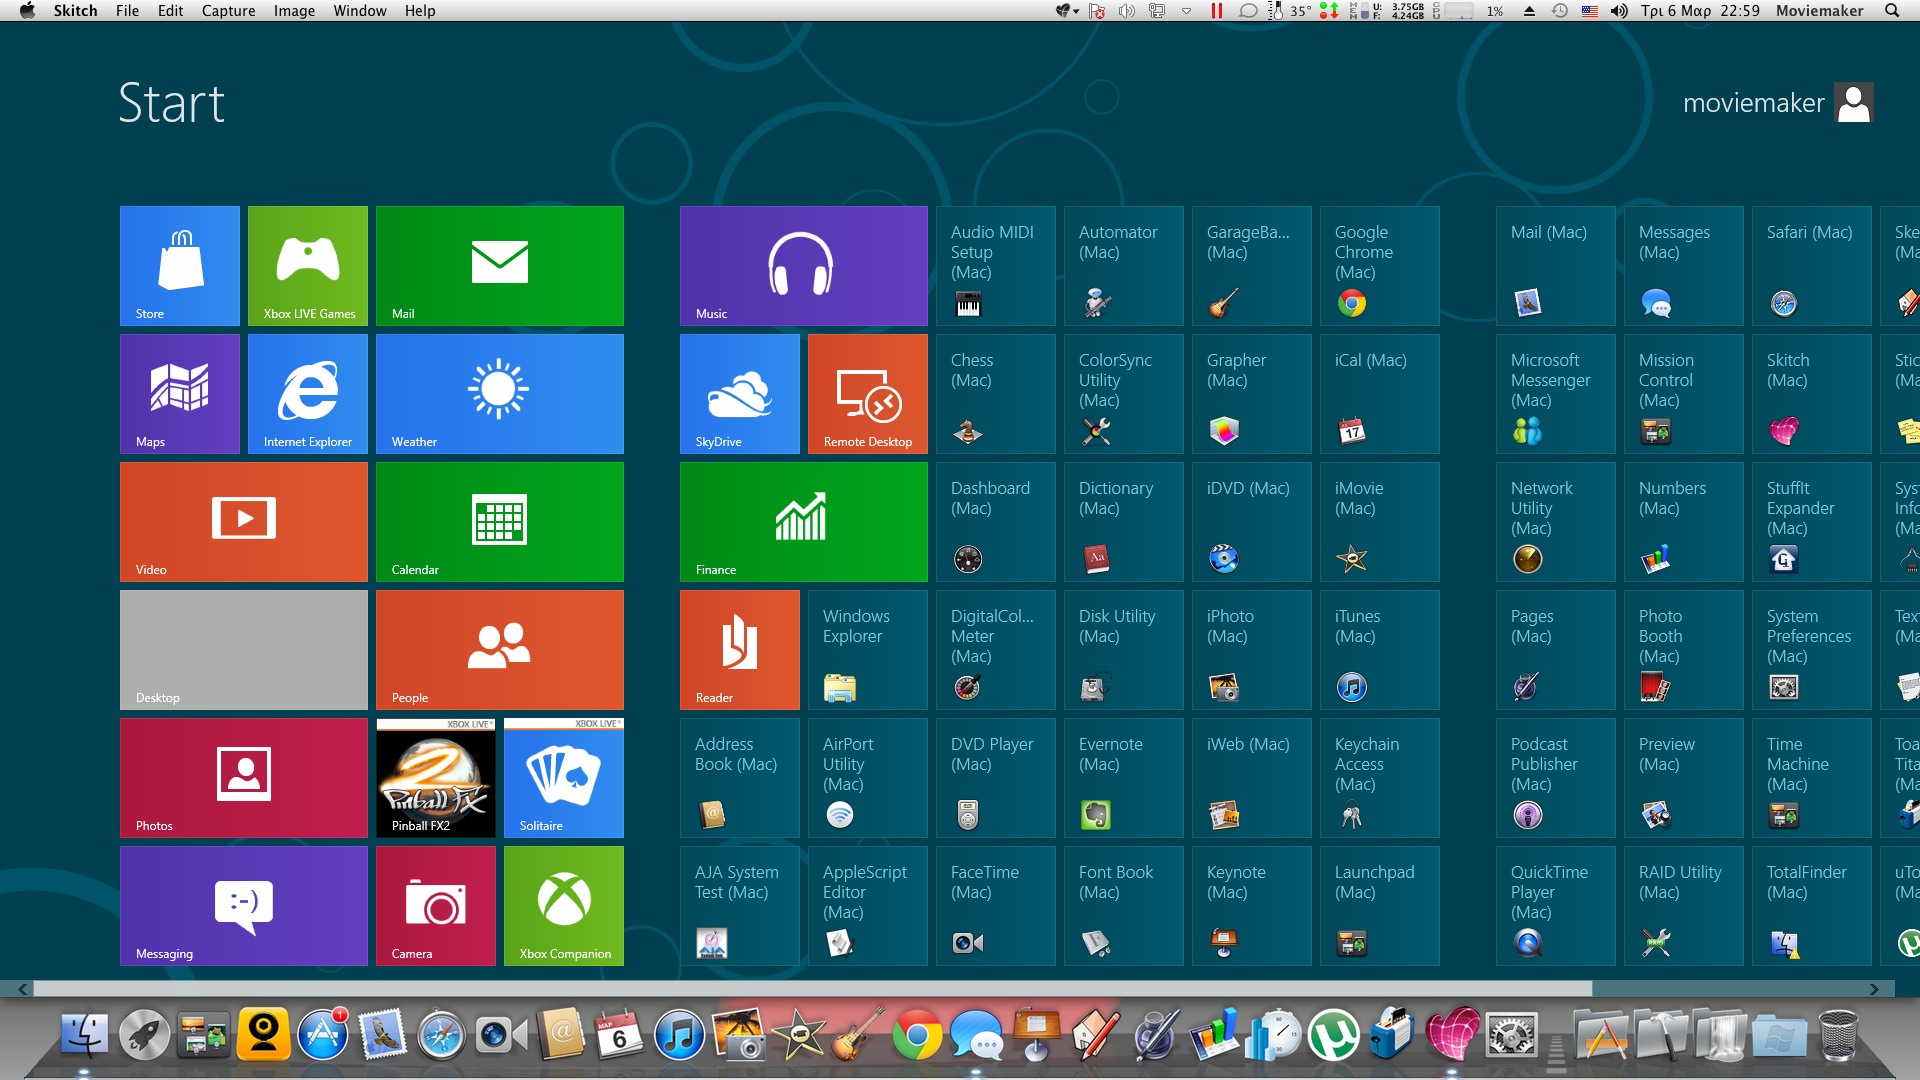Viewport: 1920px width, 1080px height.
Task: Open the Image menu
Action: [294, 11]
